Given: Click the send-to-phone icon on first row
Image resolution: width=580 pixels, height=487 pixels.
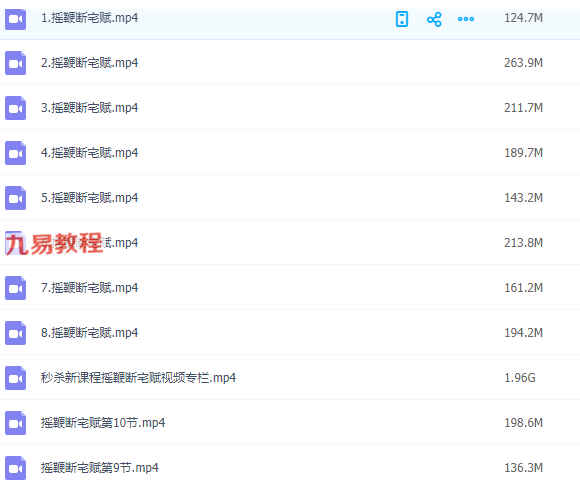Looking at the screenshot, I should click(402, 19).
